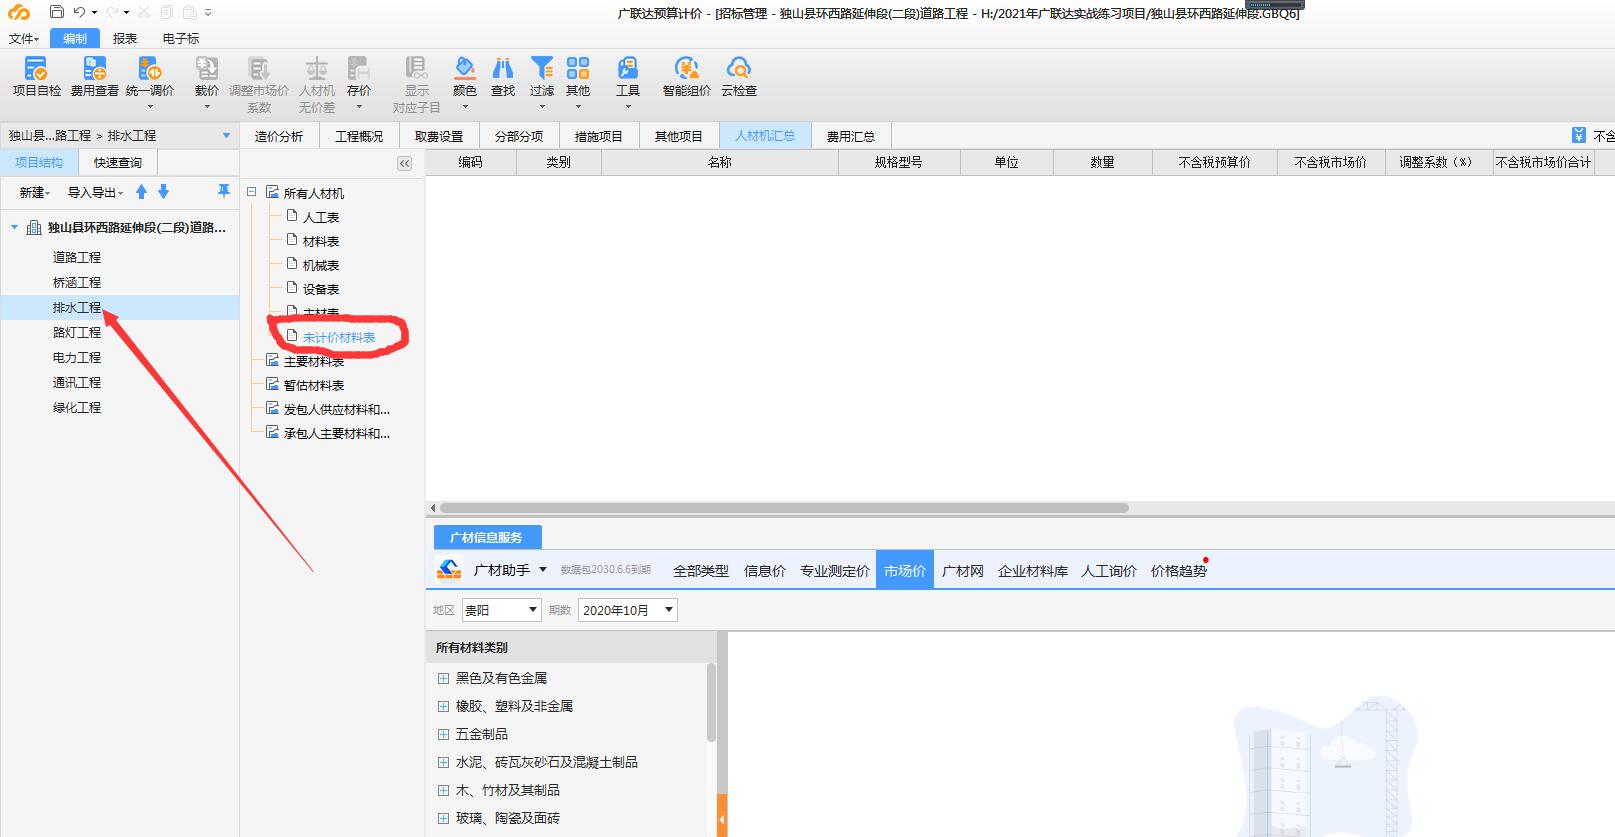1615x837 pixels.
Task: Open the 期数 2020年10月 combo box
Action: coord(628,610)
